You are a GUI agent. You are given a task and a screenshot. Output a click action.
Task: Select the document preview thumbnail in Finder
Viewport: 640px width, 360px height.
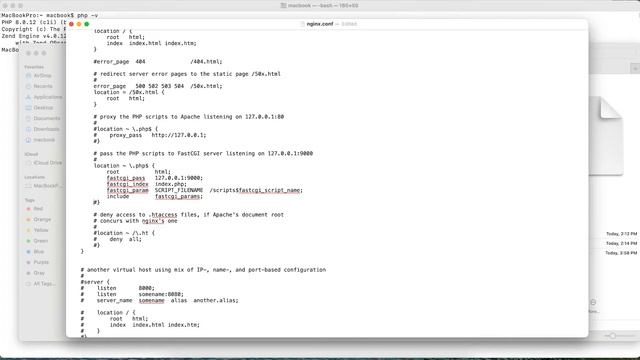click(606, 137)
